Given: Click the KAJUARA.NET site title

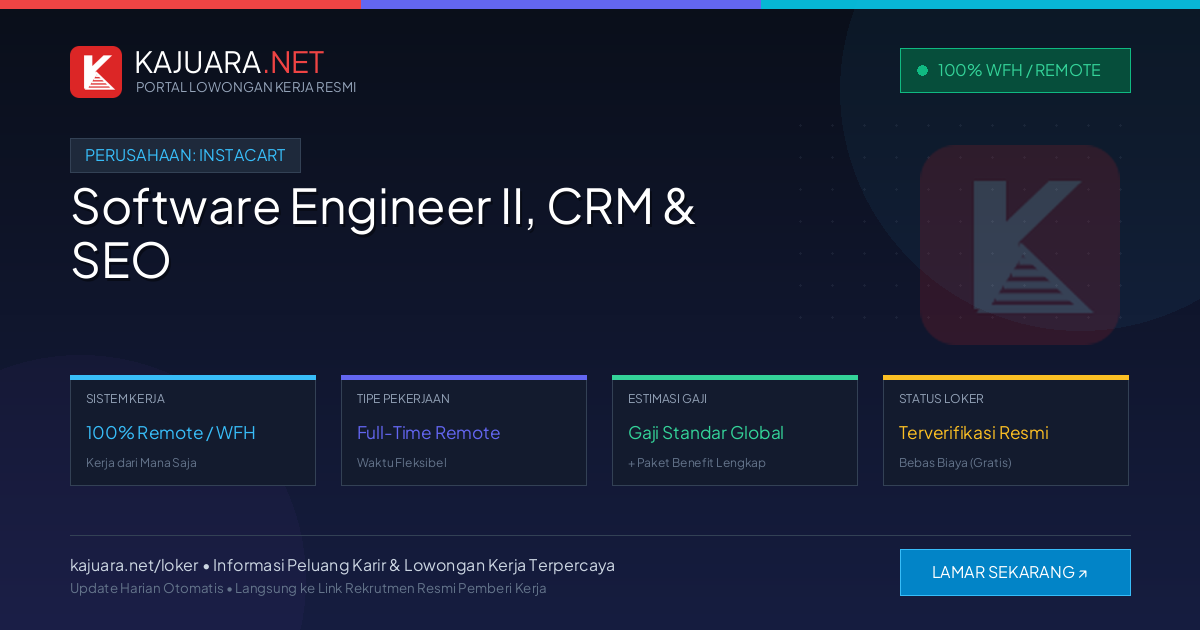Looking at the screenshot, I should coord(229,62).
